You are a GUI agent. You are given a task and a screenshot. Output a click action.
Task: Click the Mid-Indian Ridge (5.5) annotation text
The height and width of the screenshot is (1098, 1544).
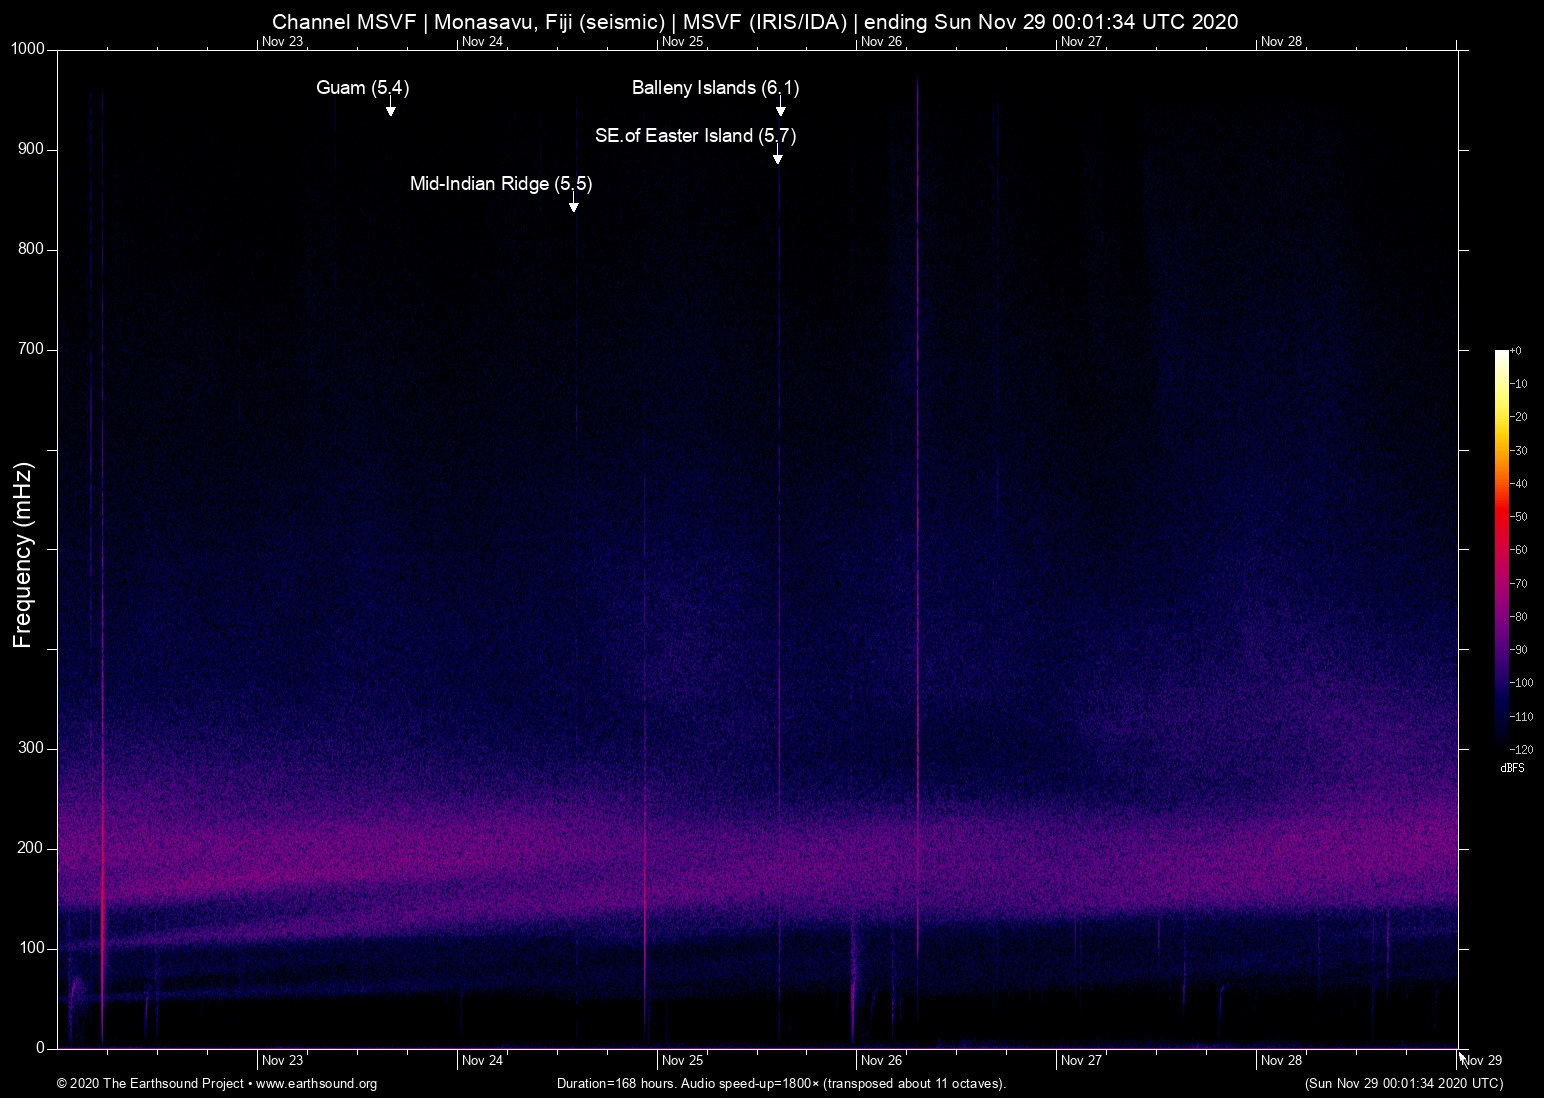pyautogui.click(x=500, y=184)
